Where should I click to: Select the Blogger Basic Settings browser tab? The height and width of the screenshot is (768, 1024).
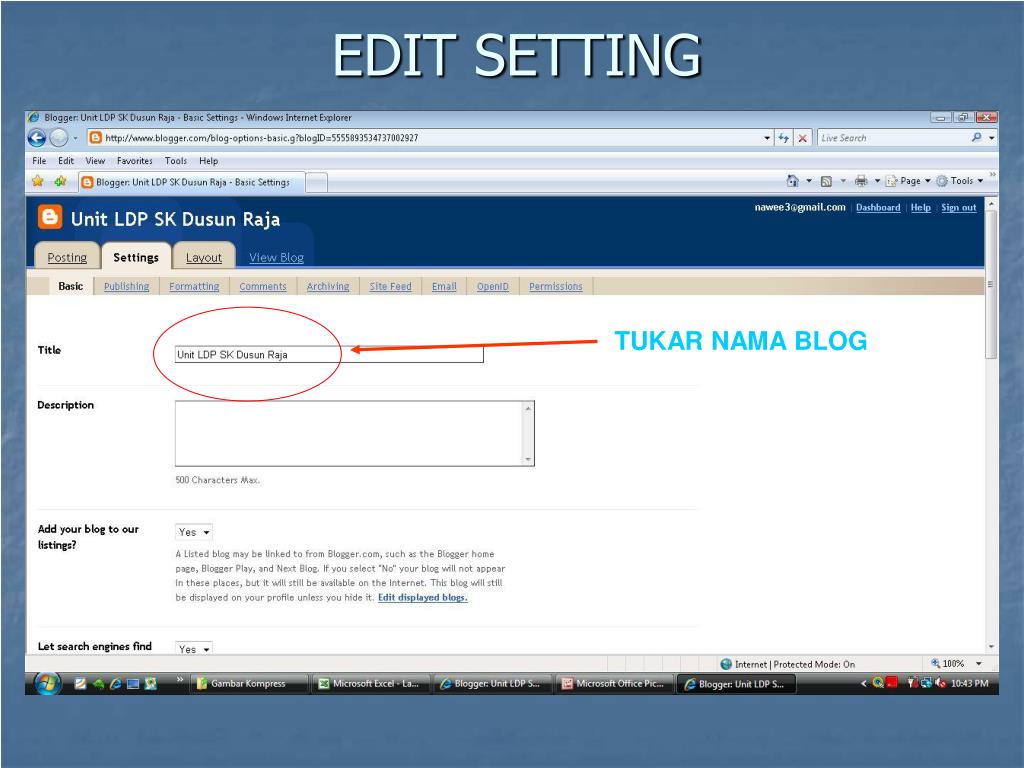pyautogui.click(x=191, y=182)
